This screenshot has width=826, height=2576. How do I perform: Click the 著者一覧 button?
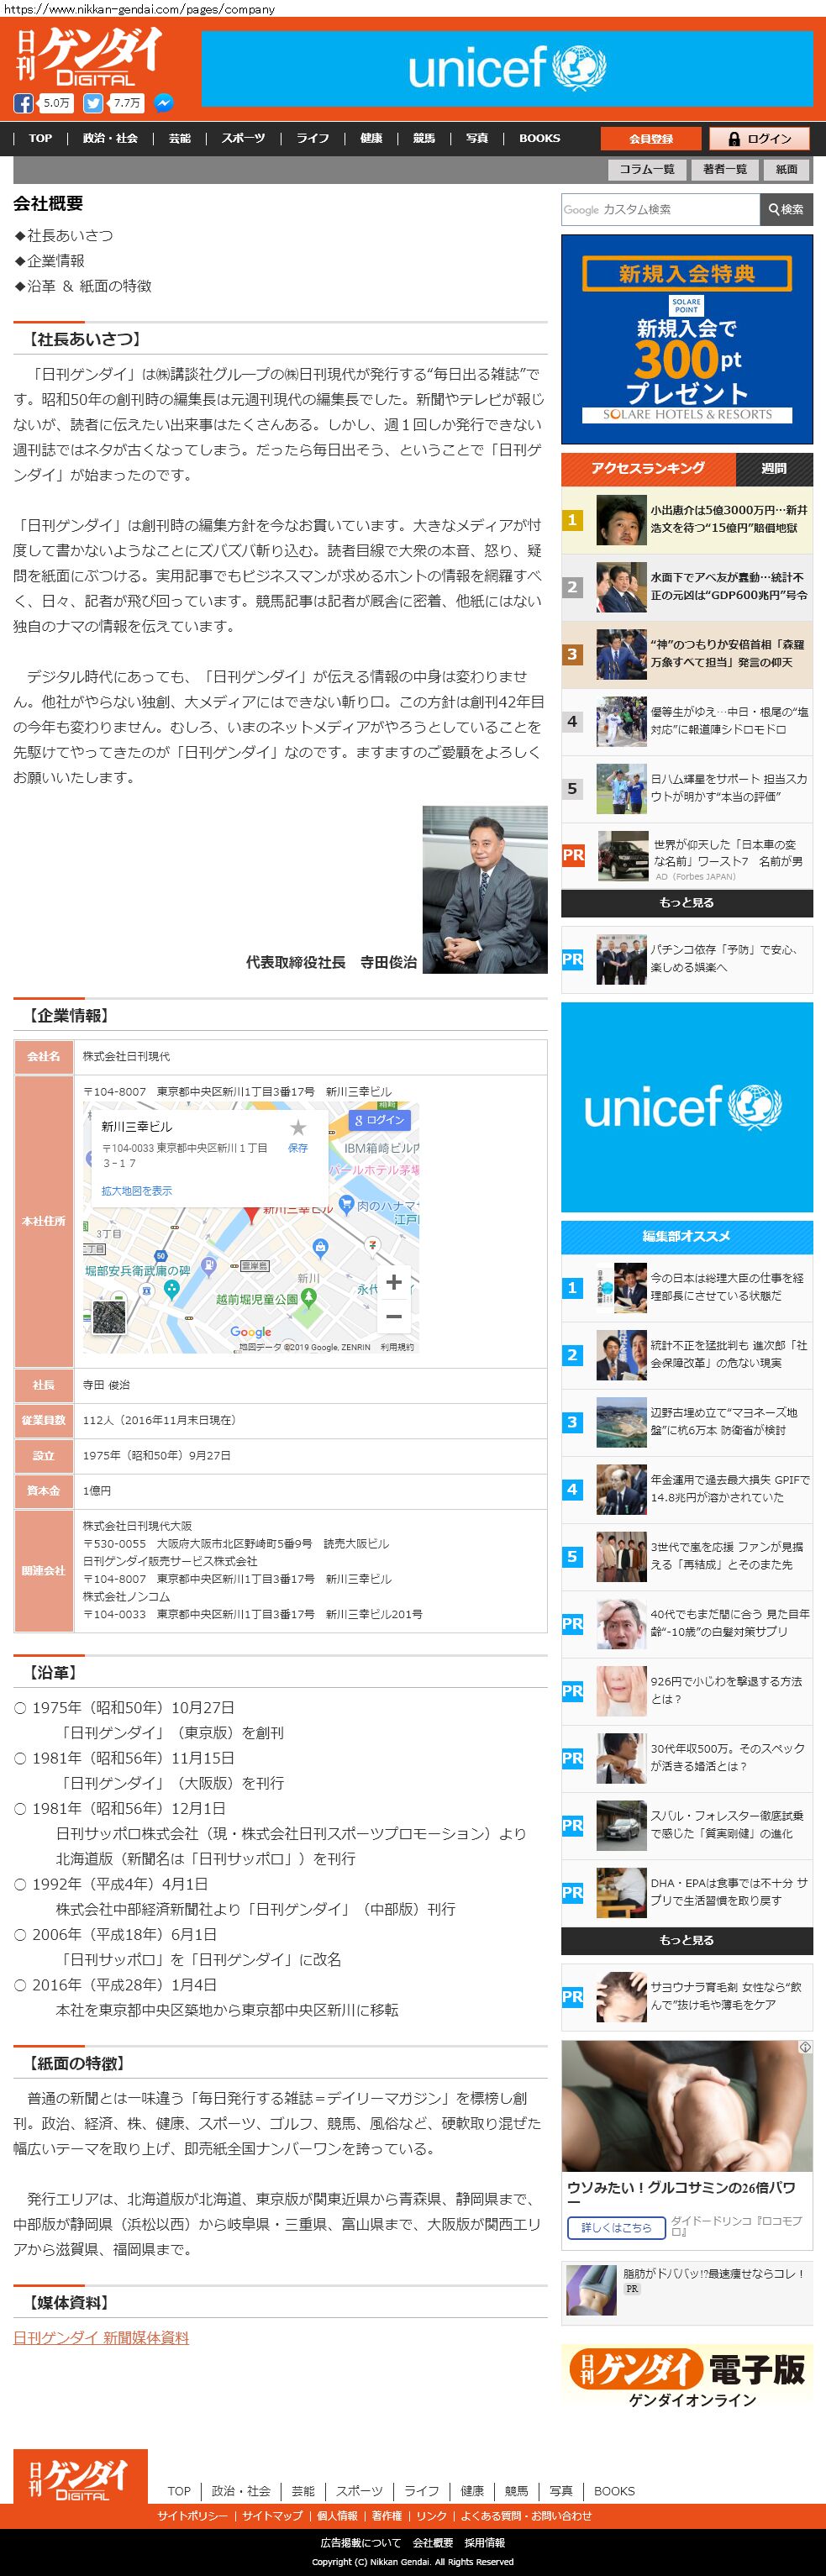click(725, 169)
